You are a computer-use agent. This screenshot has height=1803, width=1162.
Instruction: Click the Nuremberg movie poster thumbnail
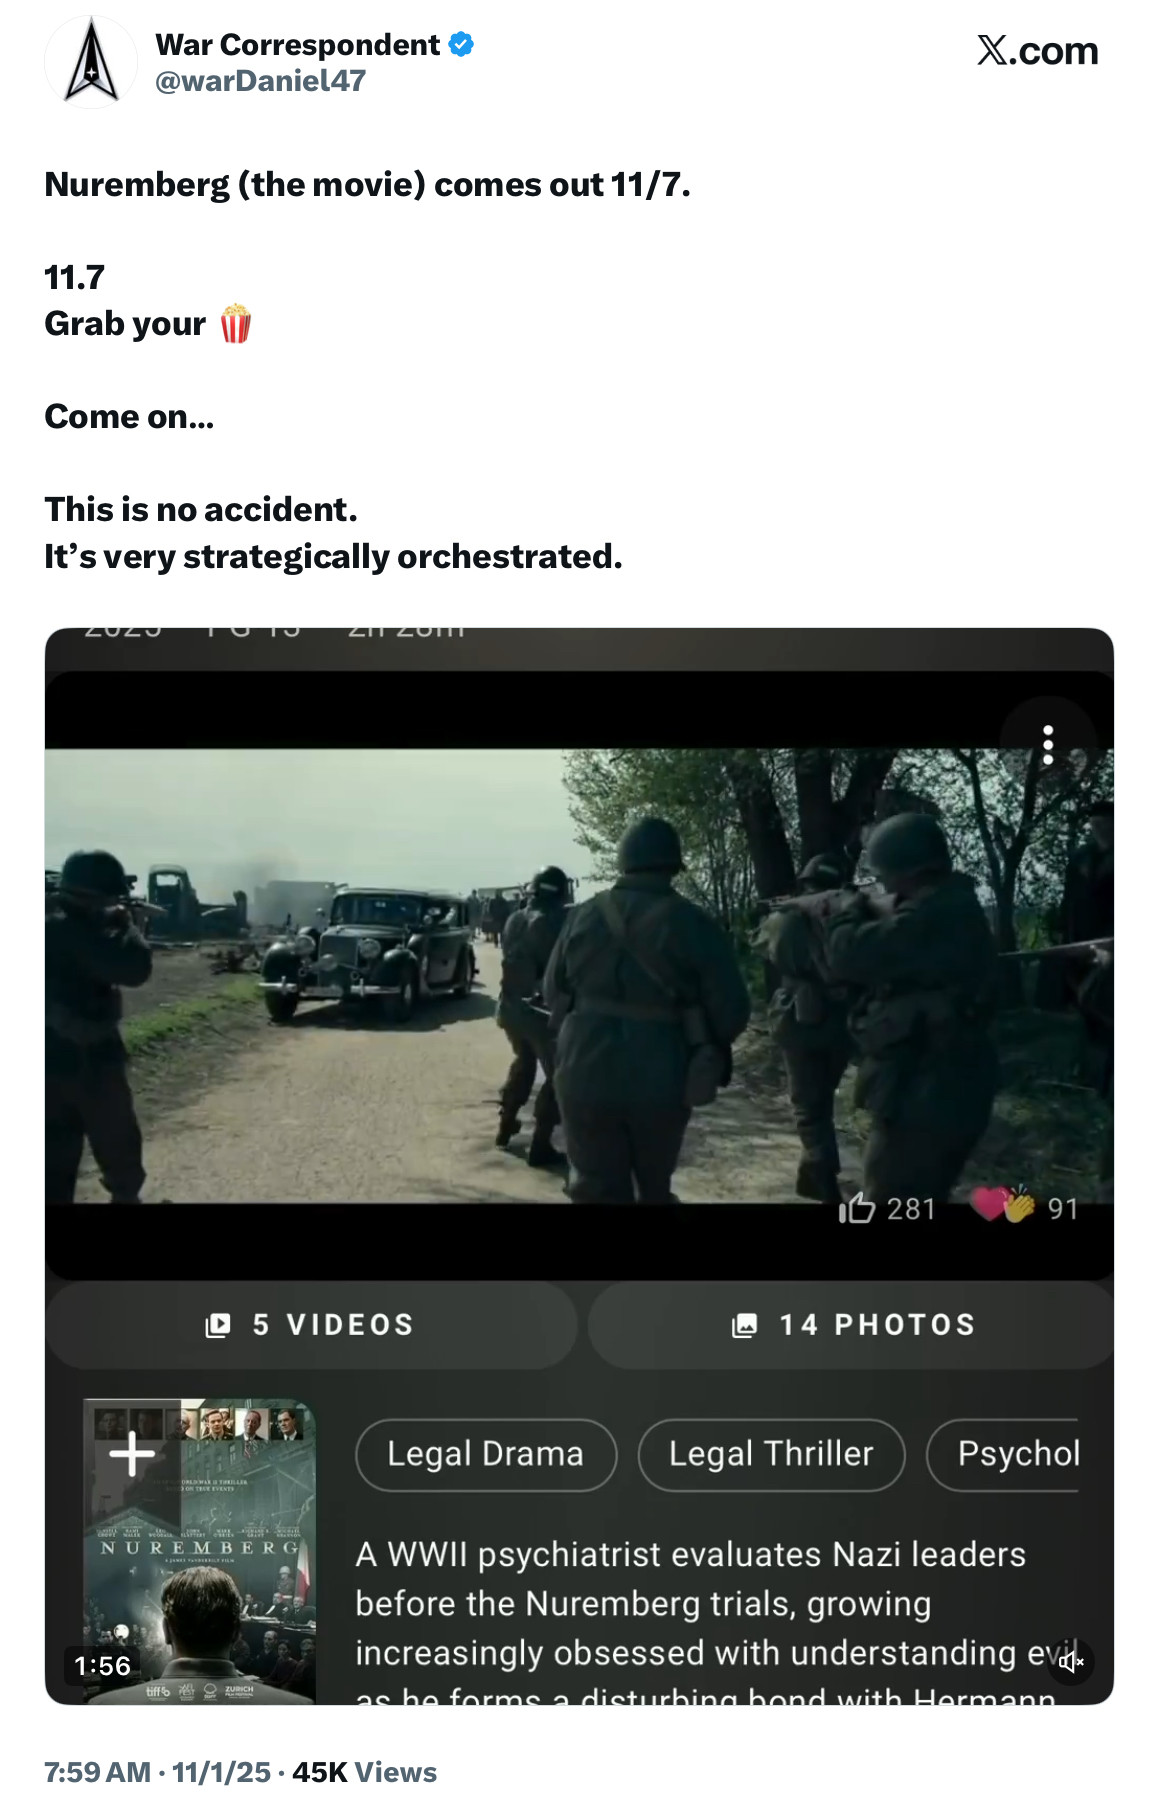click(x=199, y=1550)
